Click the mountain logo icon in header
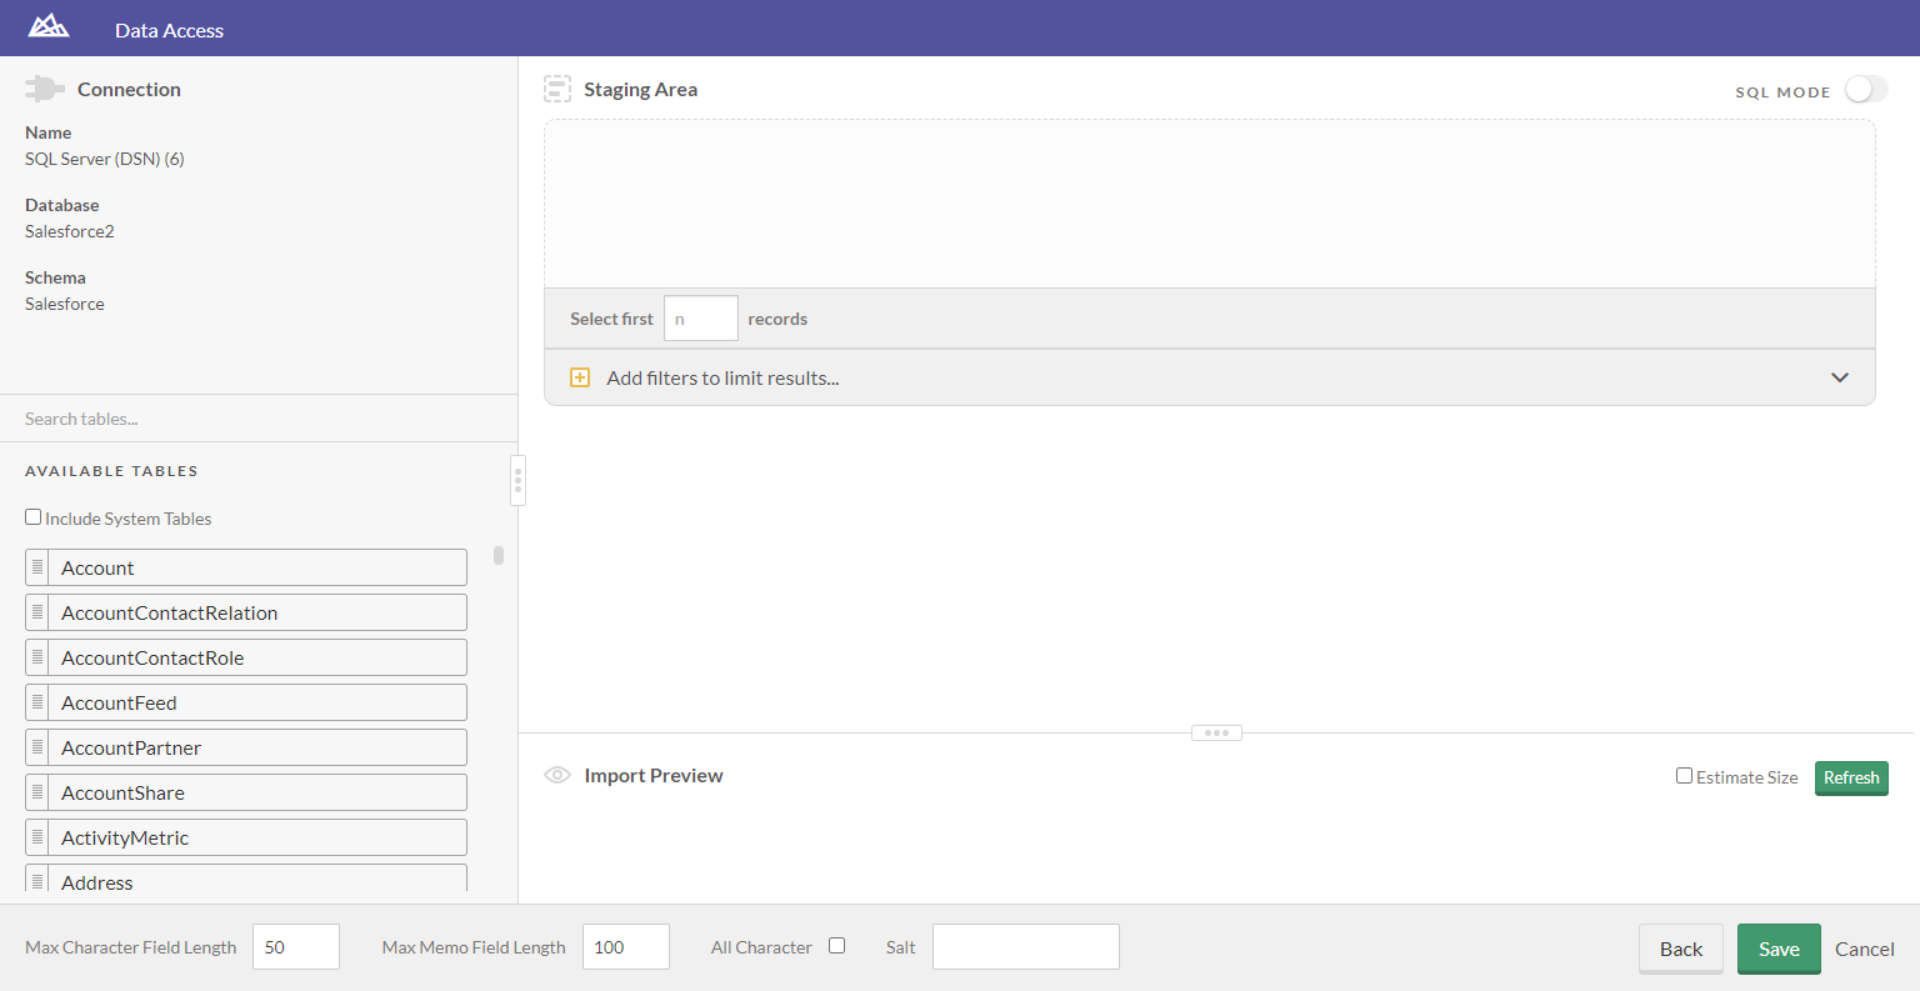1920x991 pixels. pyautogui.click(x=48, y=27)
